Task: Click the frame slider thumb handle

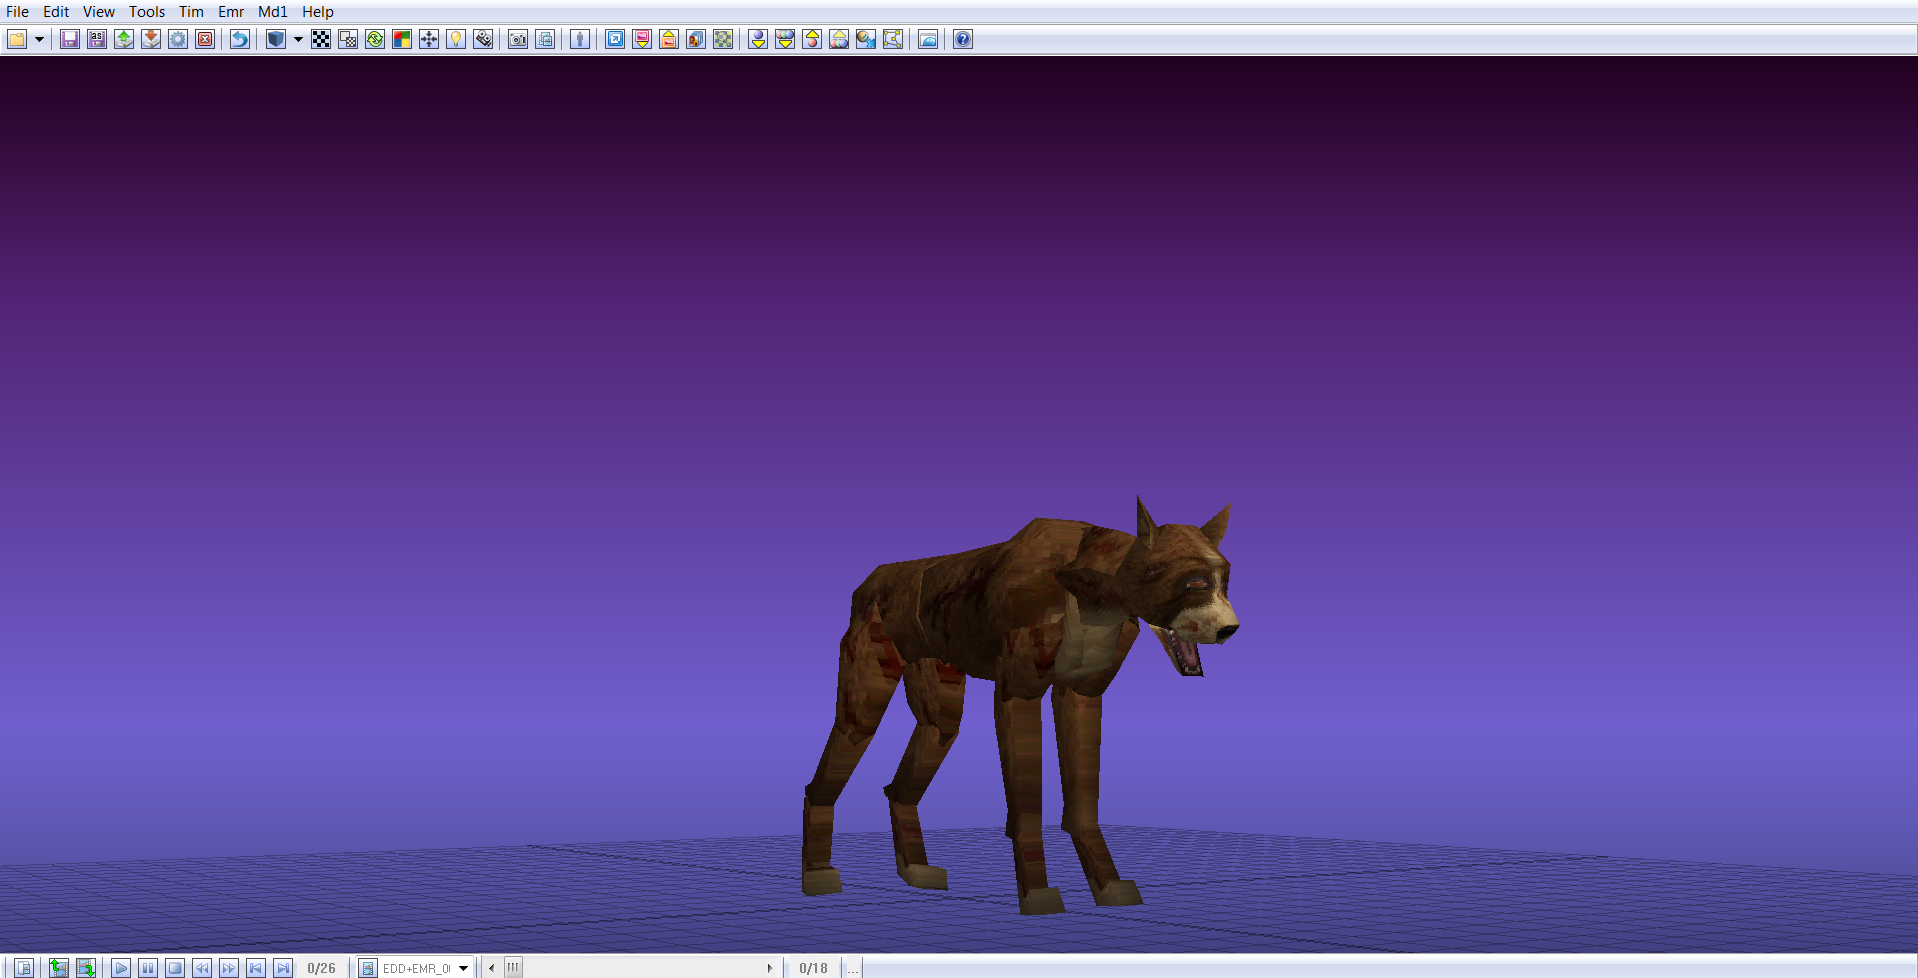Action: (513, 968)
